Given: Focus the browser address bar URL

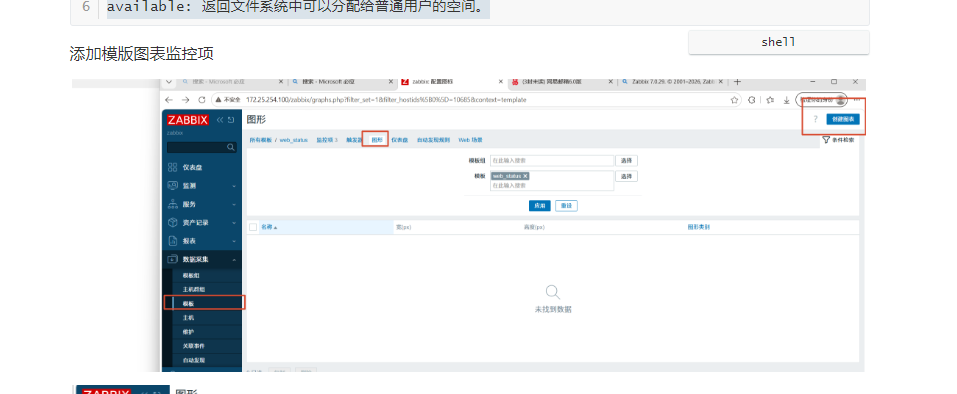Looking at the screenshot, I should pyautogui.click(x=386, y=100).
